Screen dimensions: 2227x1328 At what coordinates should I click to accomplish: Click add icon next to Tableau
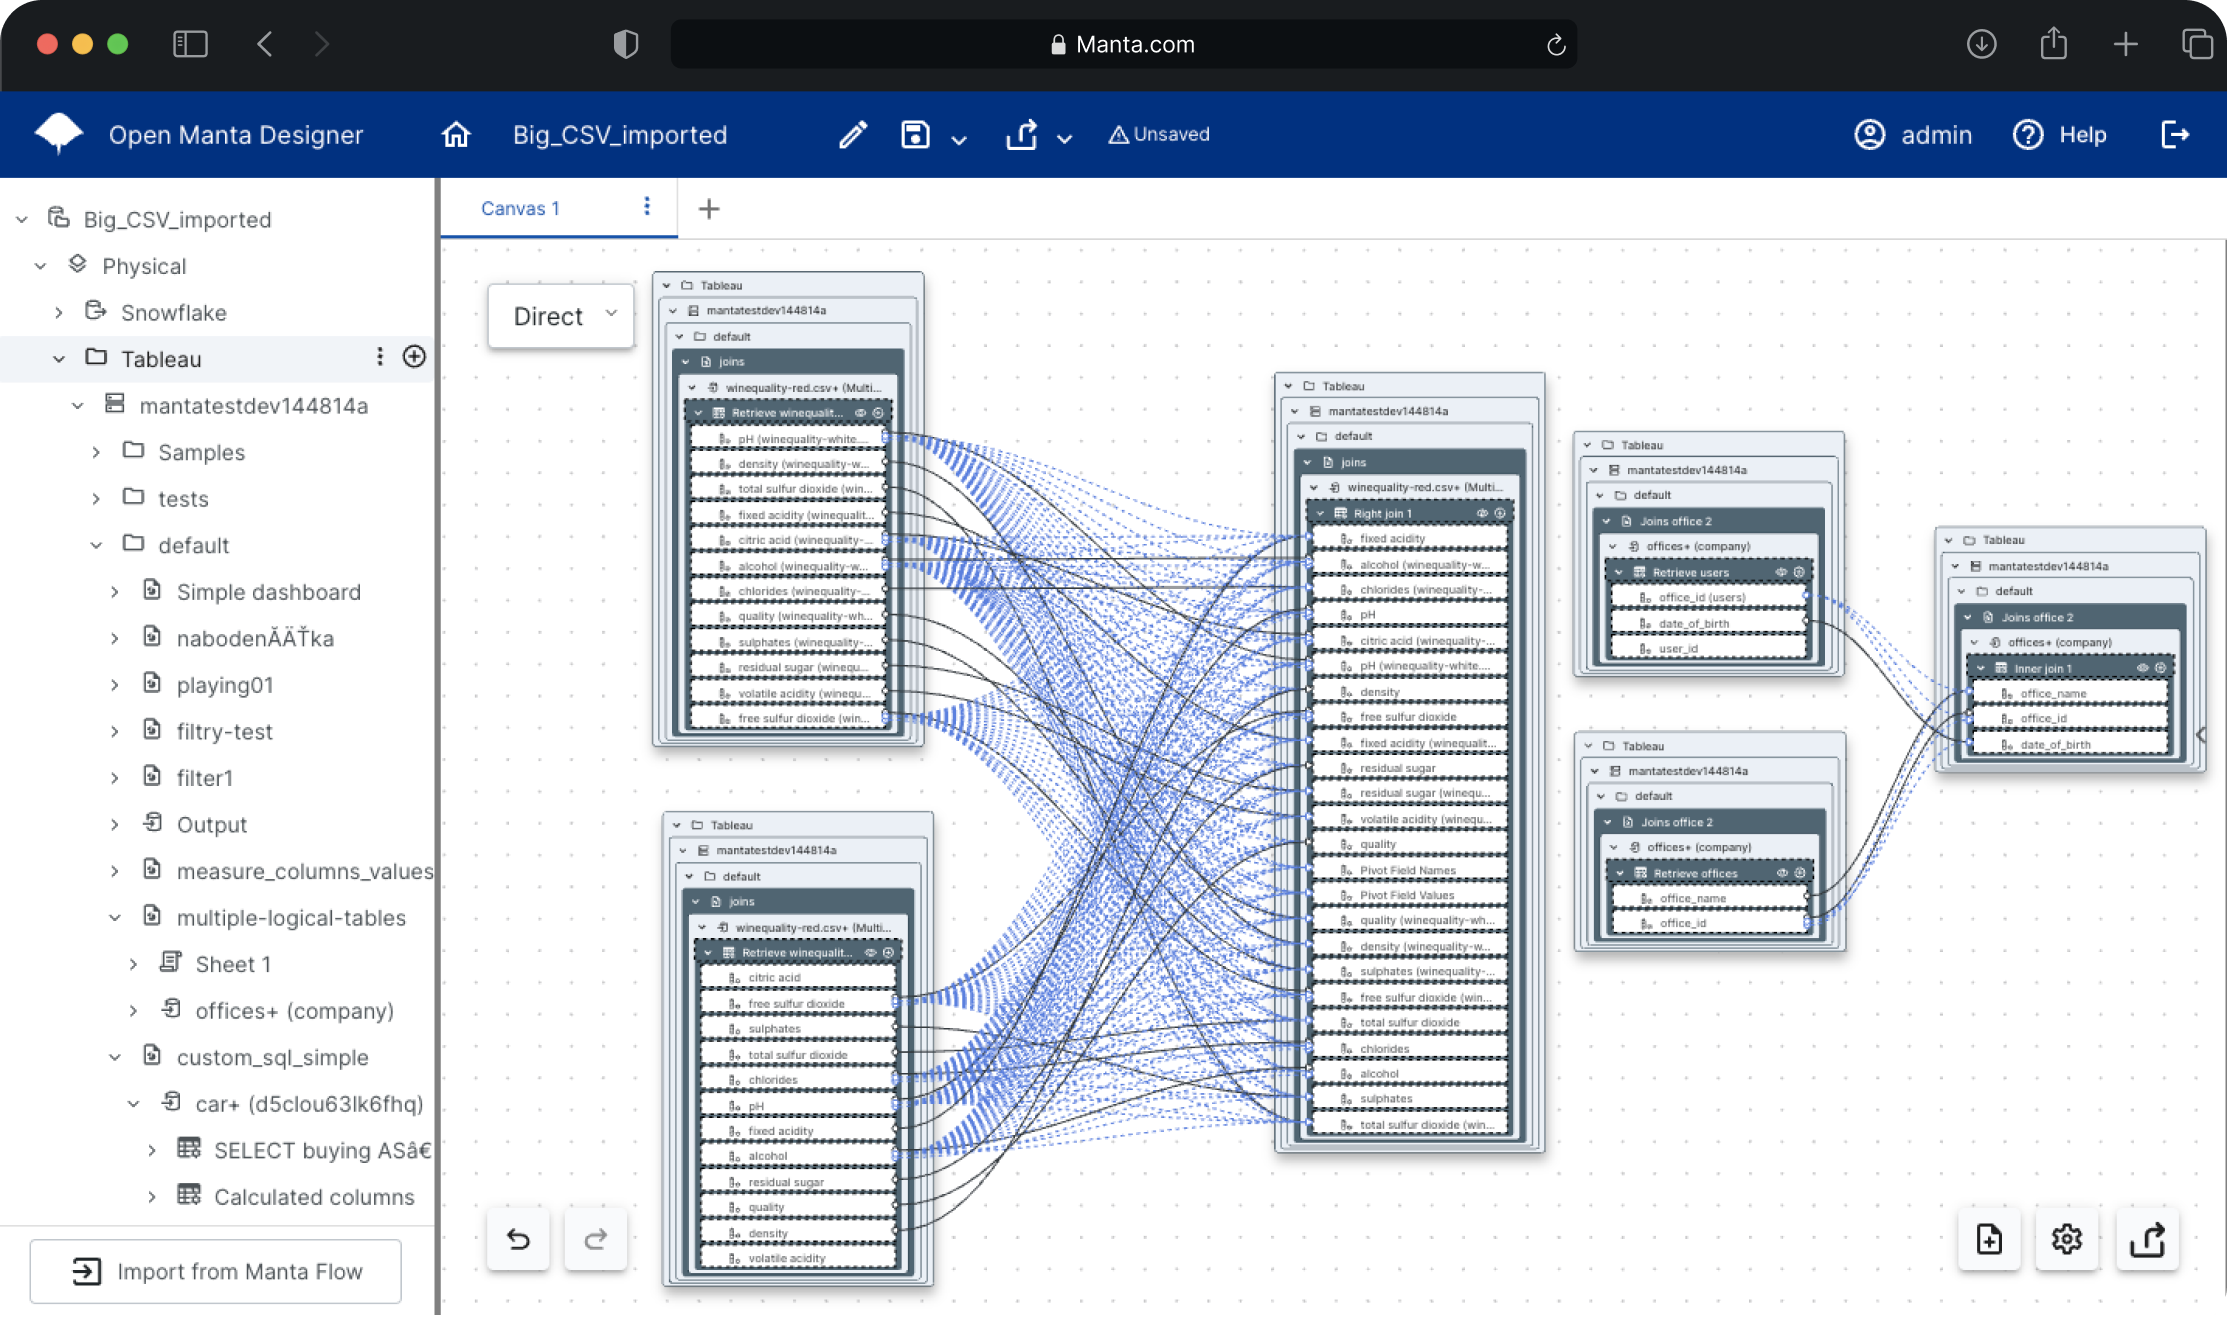(414, 357)
